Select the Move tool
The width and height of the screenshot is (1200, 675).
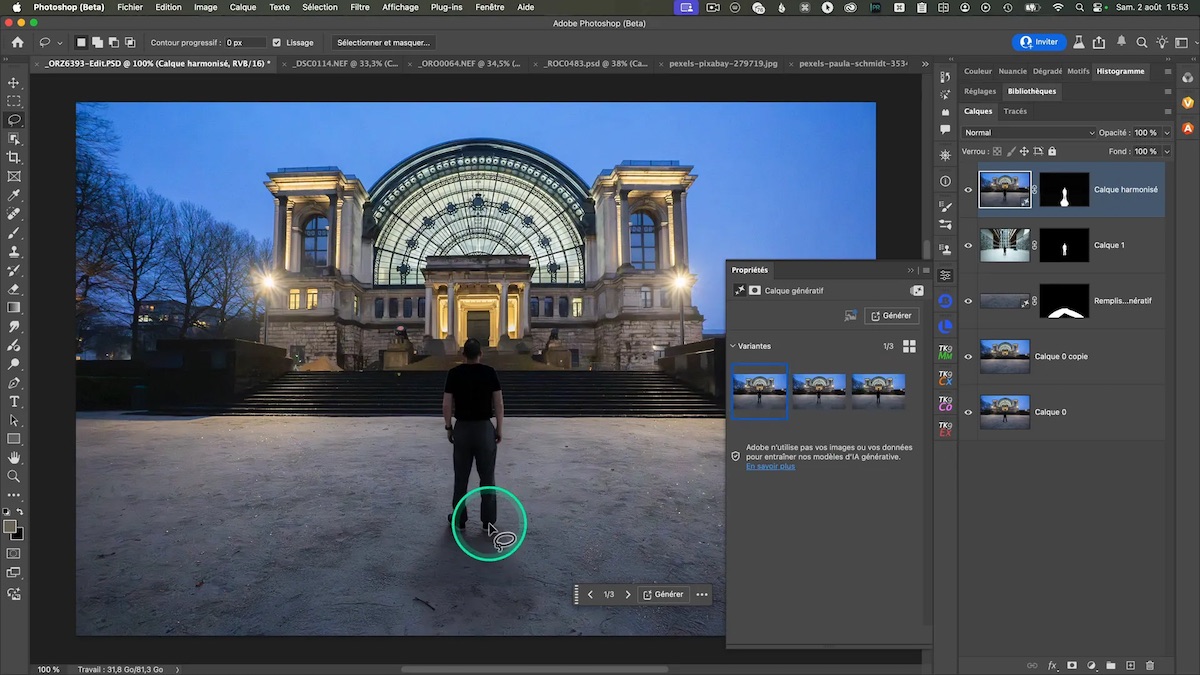click(x=14, y=82)
